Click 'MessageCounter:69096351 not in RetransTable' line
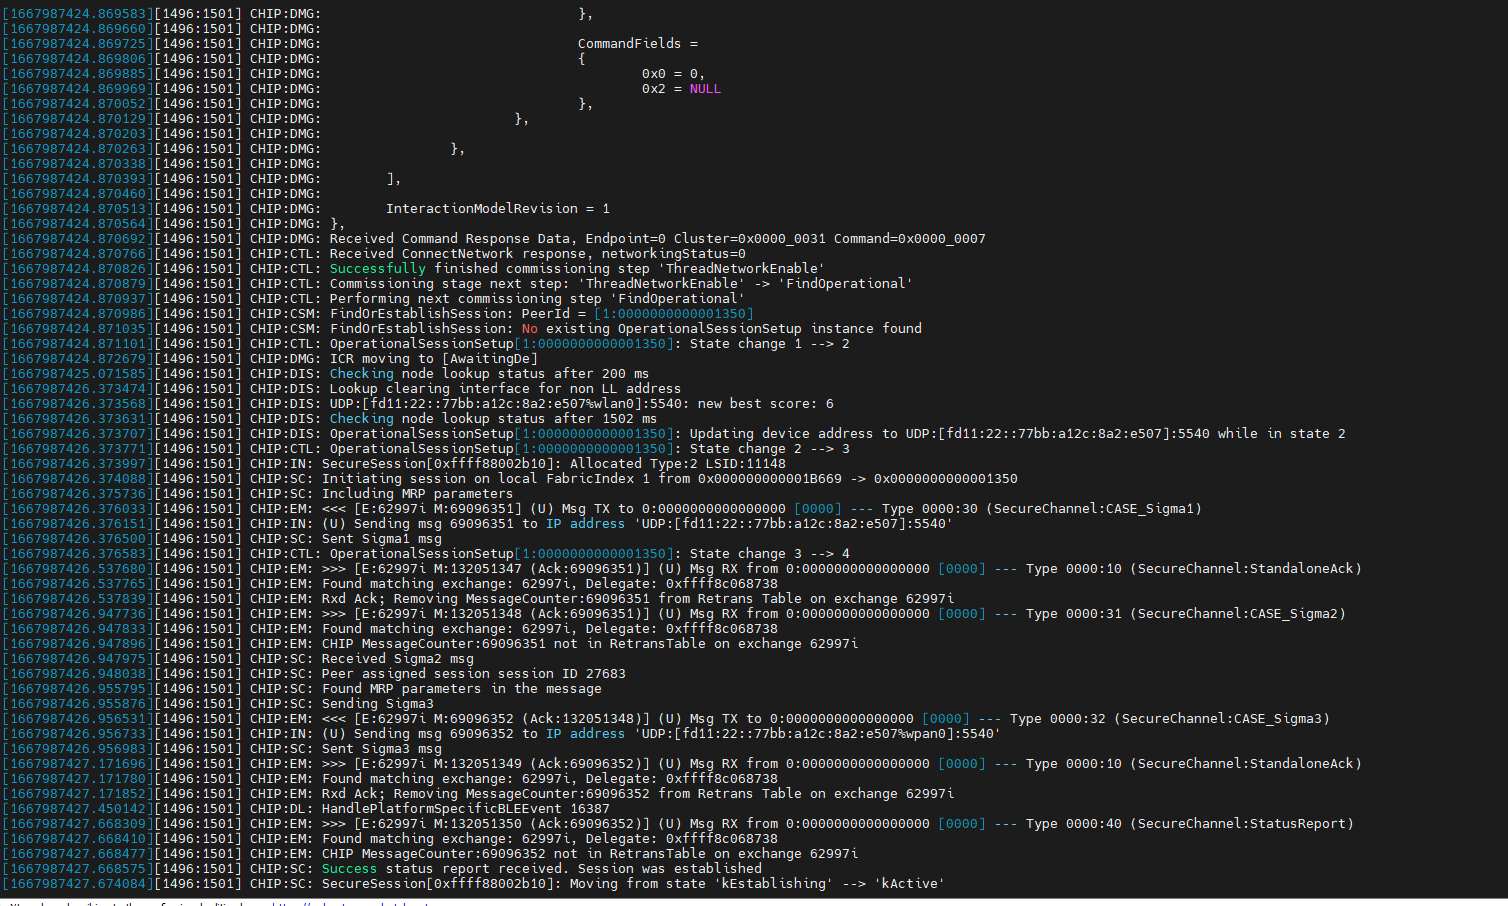Screen dimensions: 1508x906 pos(590,644)
